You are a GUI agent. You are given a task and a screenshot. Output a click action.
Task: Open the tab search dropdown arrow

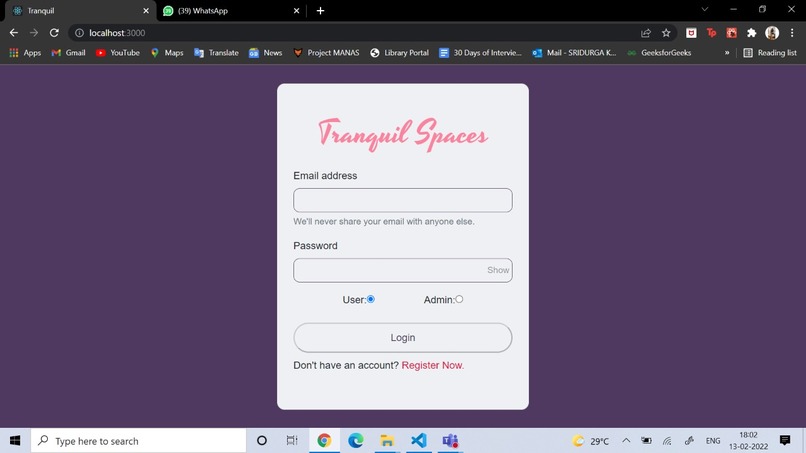(705, 9)
